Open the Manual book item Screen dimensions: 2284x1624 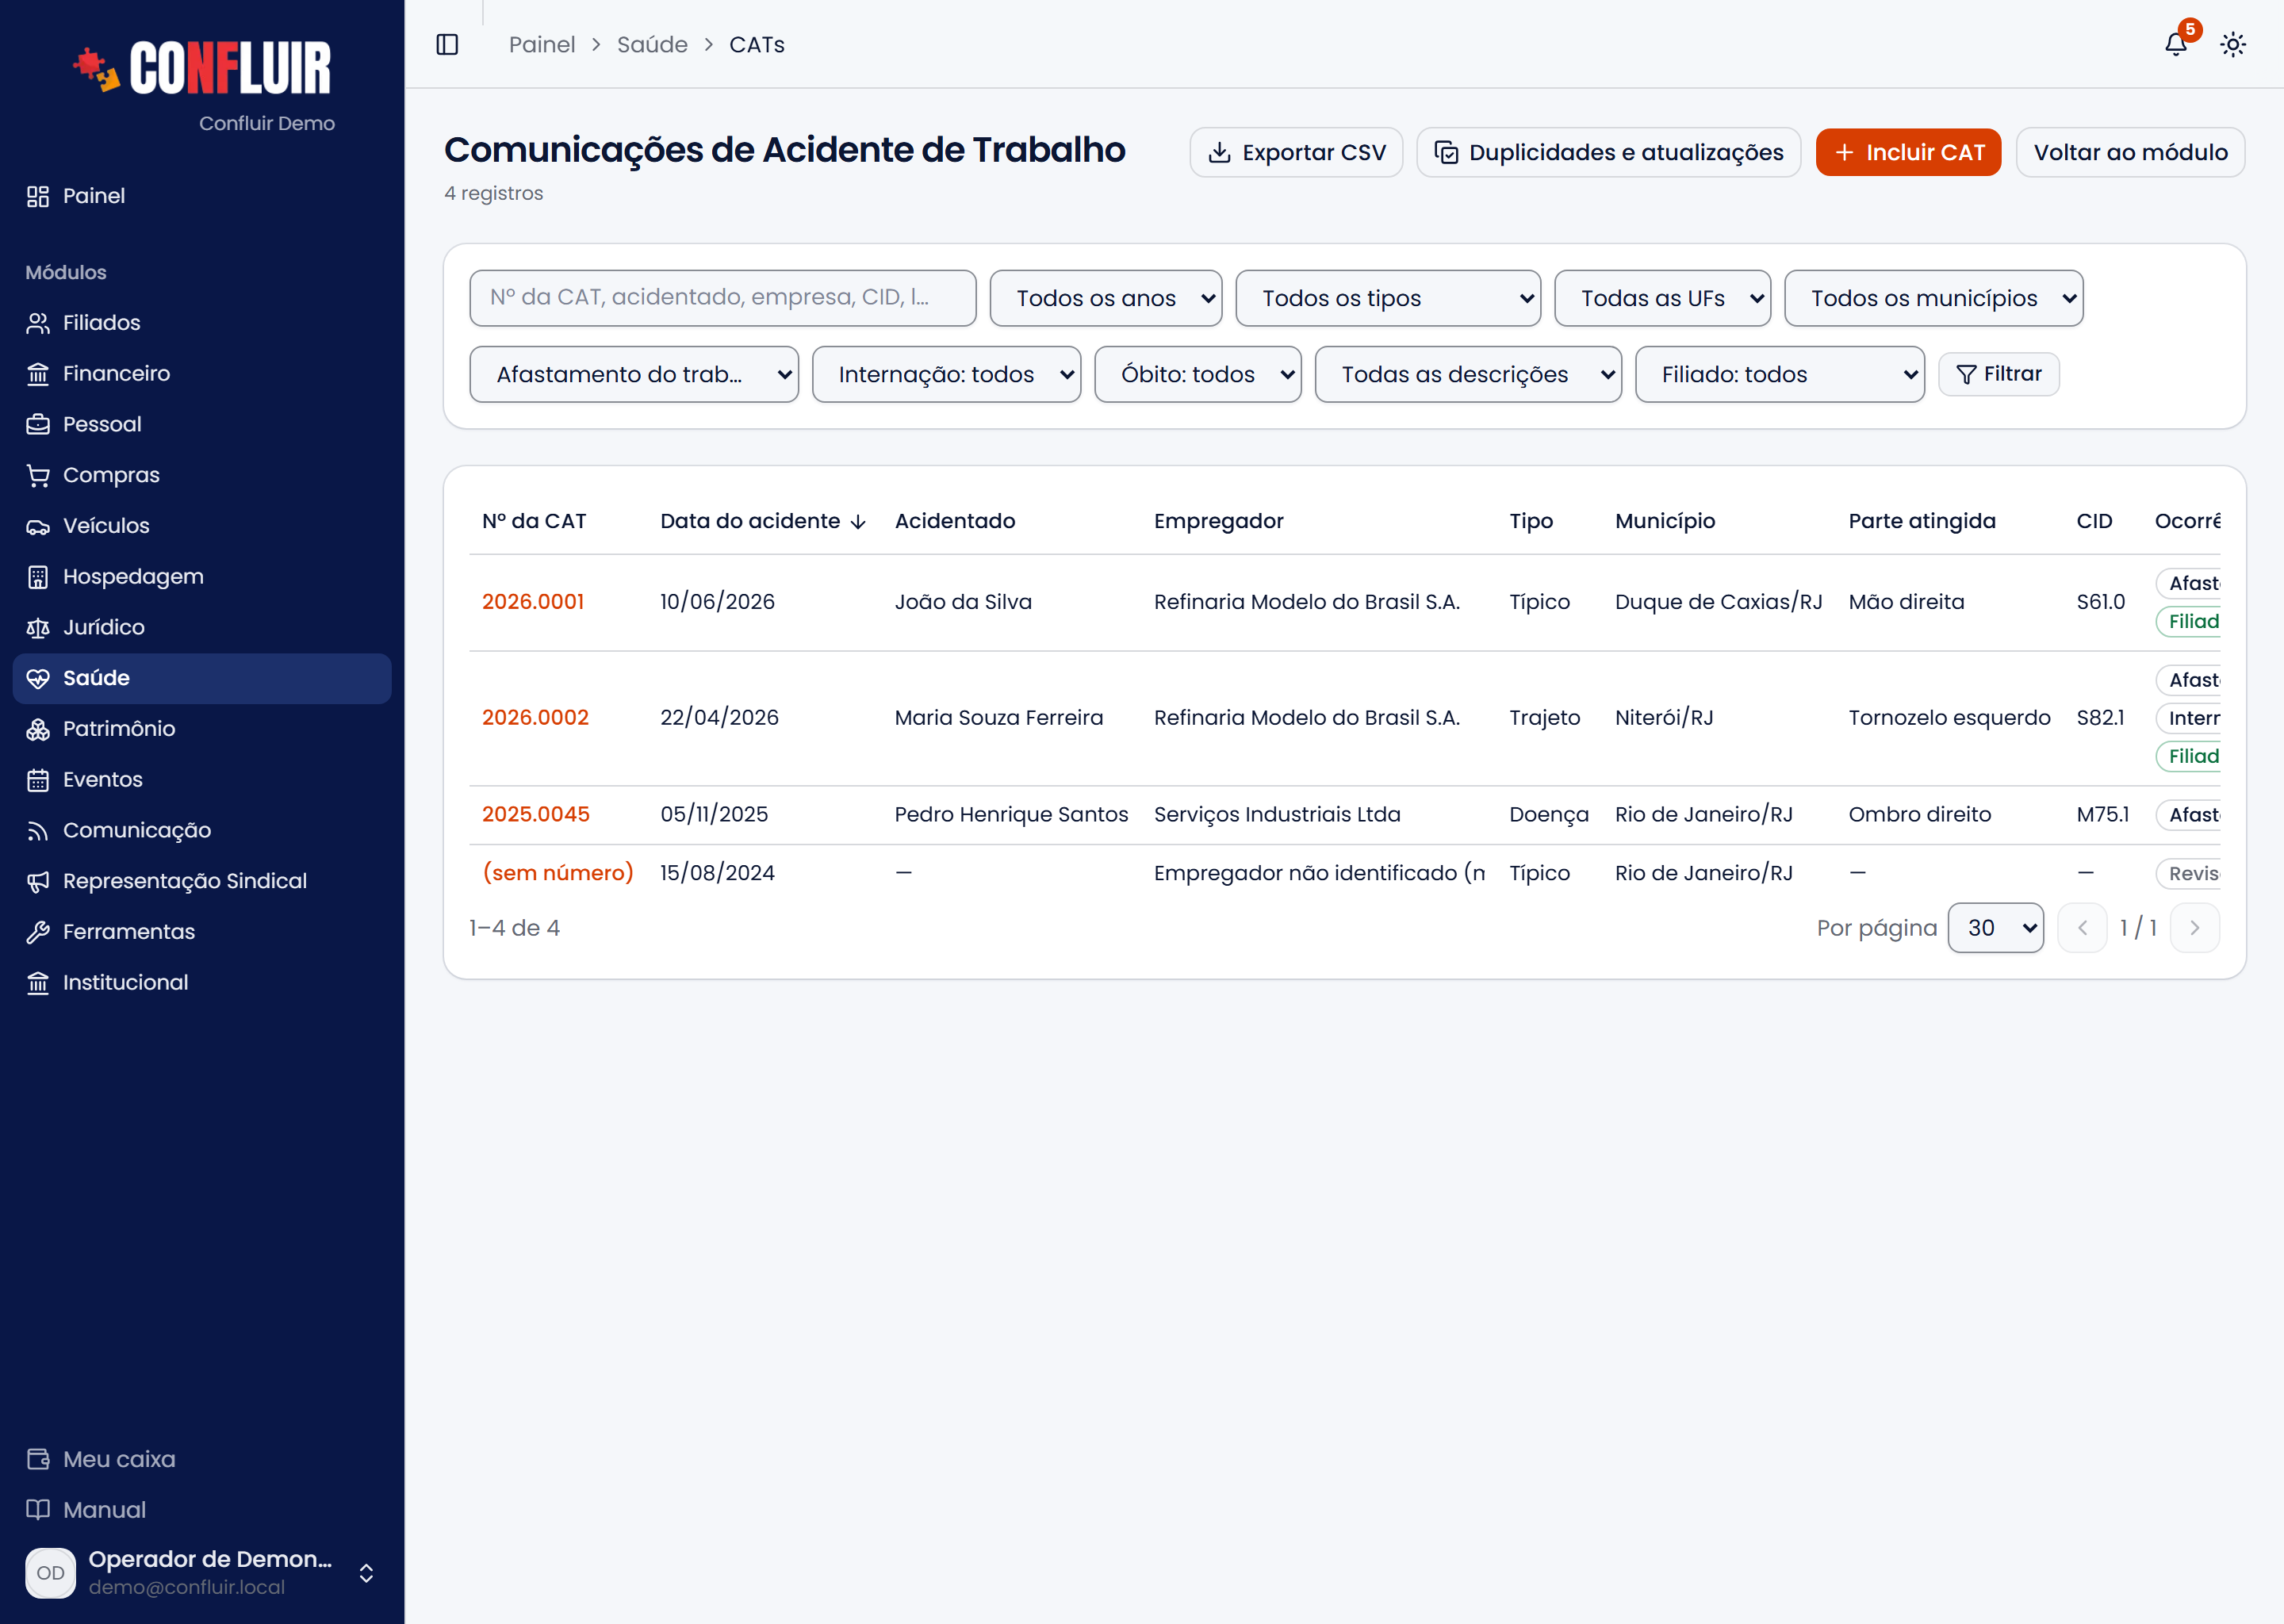tap(202, 1510)
